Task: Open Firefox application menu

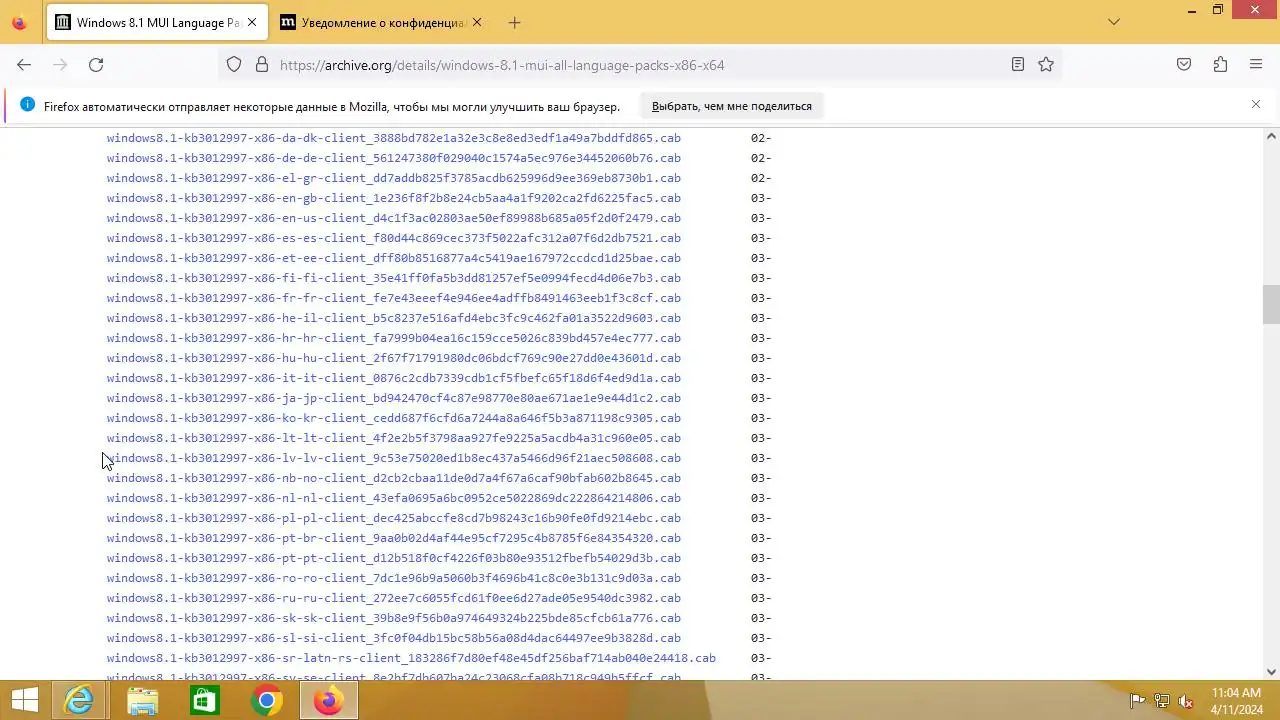Action: click(1256, 64)
